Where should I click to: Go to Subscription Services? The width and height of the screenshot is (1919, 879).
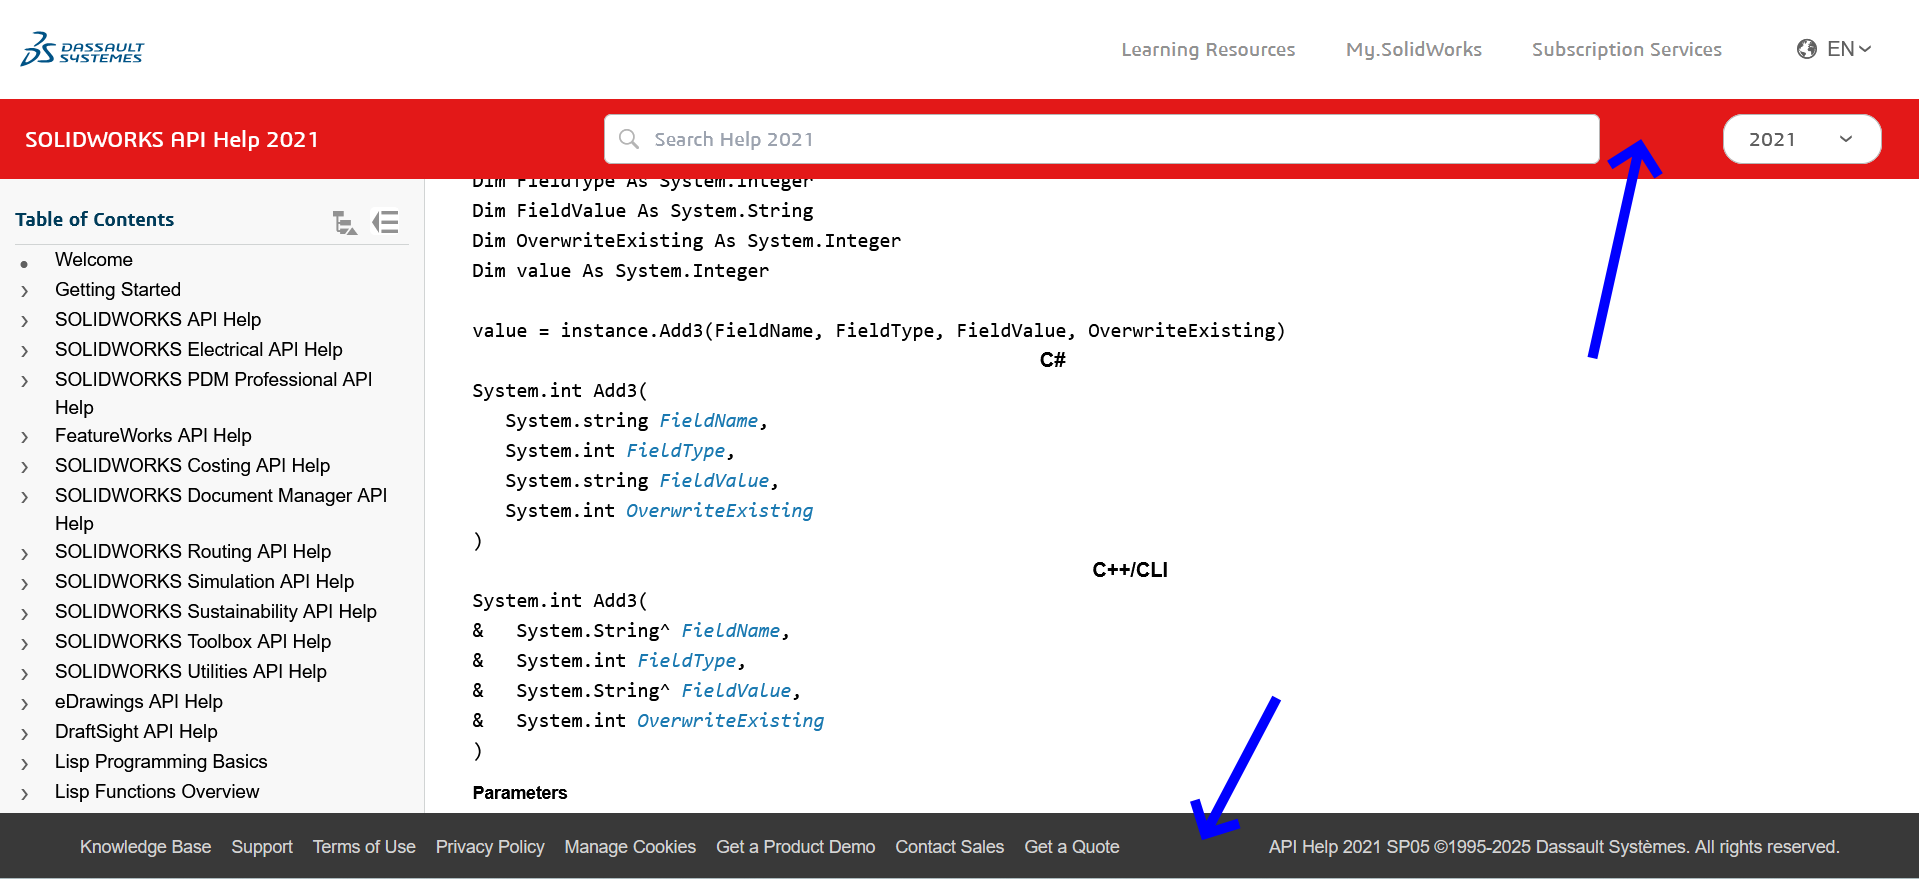(x=1626, y=49)
